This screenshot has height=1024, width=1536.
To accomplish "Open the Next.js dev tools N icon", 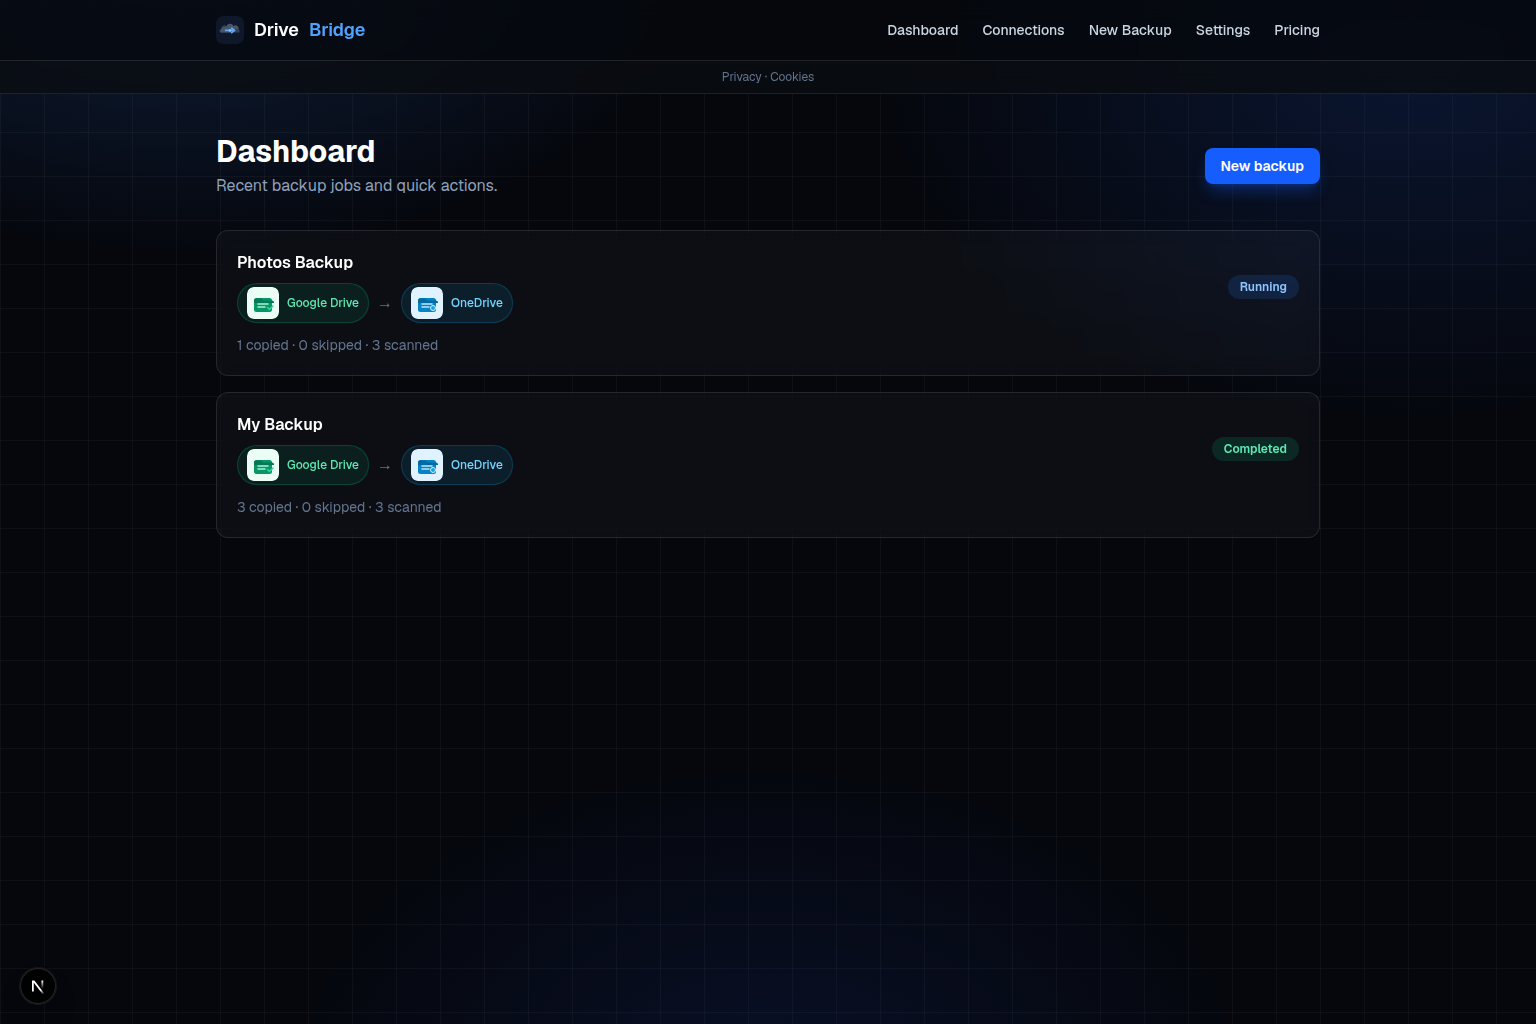I will 38,986.
